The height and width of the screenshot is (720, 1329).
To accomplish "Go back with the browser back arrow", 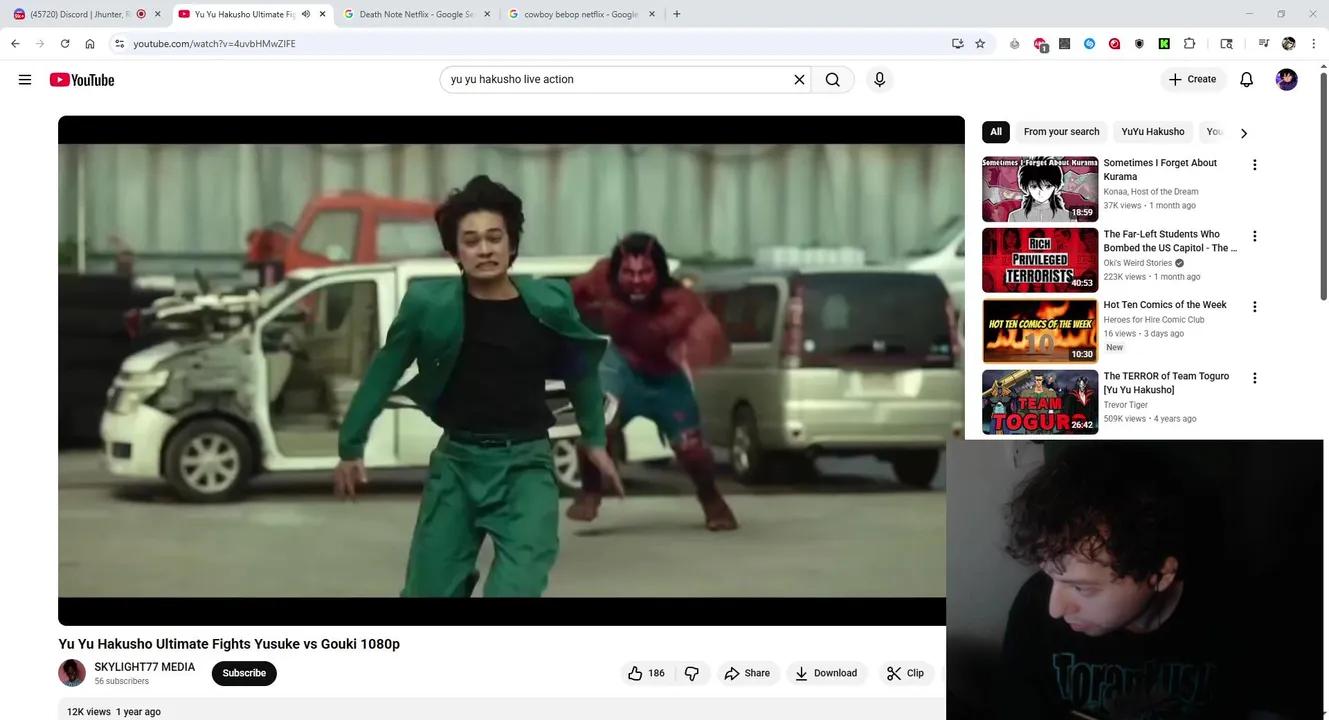I will point(15,44).
